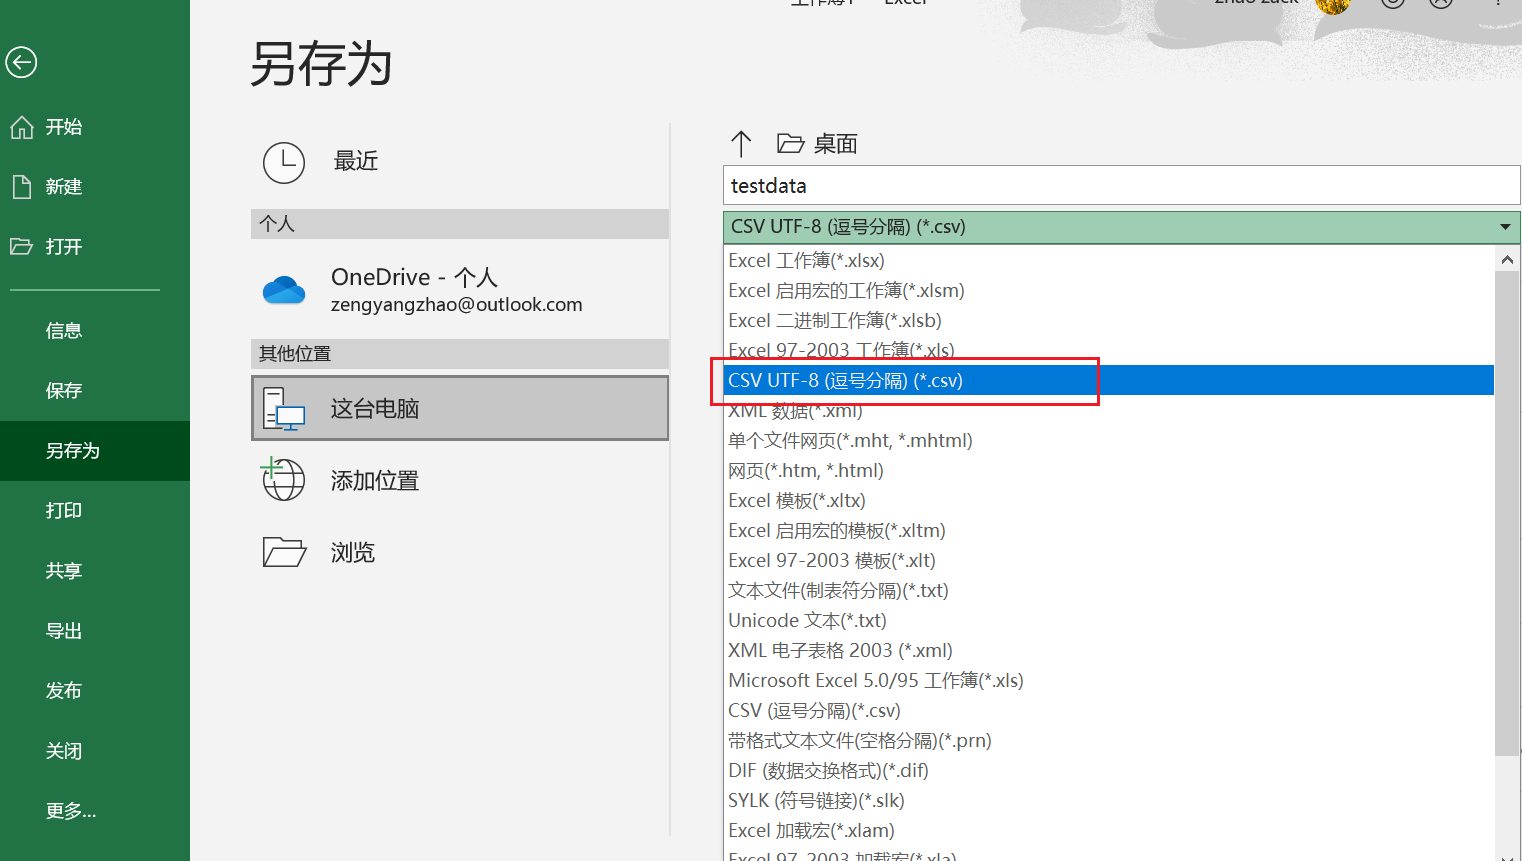Click the Recent (最近) clock icon
Viewport: 1522px width, 861px height.
(x=284, y=162)
